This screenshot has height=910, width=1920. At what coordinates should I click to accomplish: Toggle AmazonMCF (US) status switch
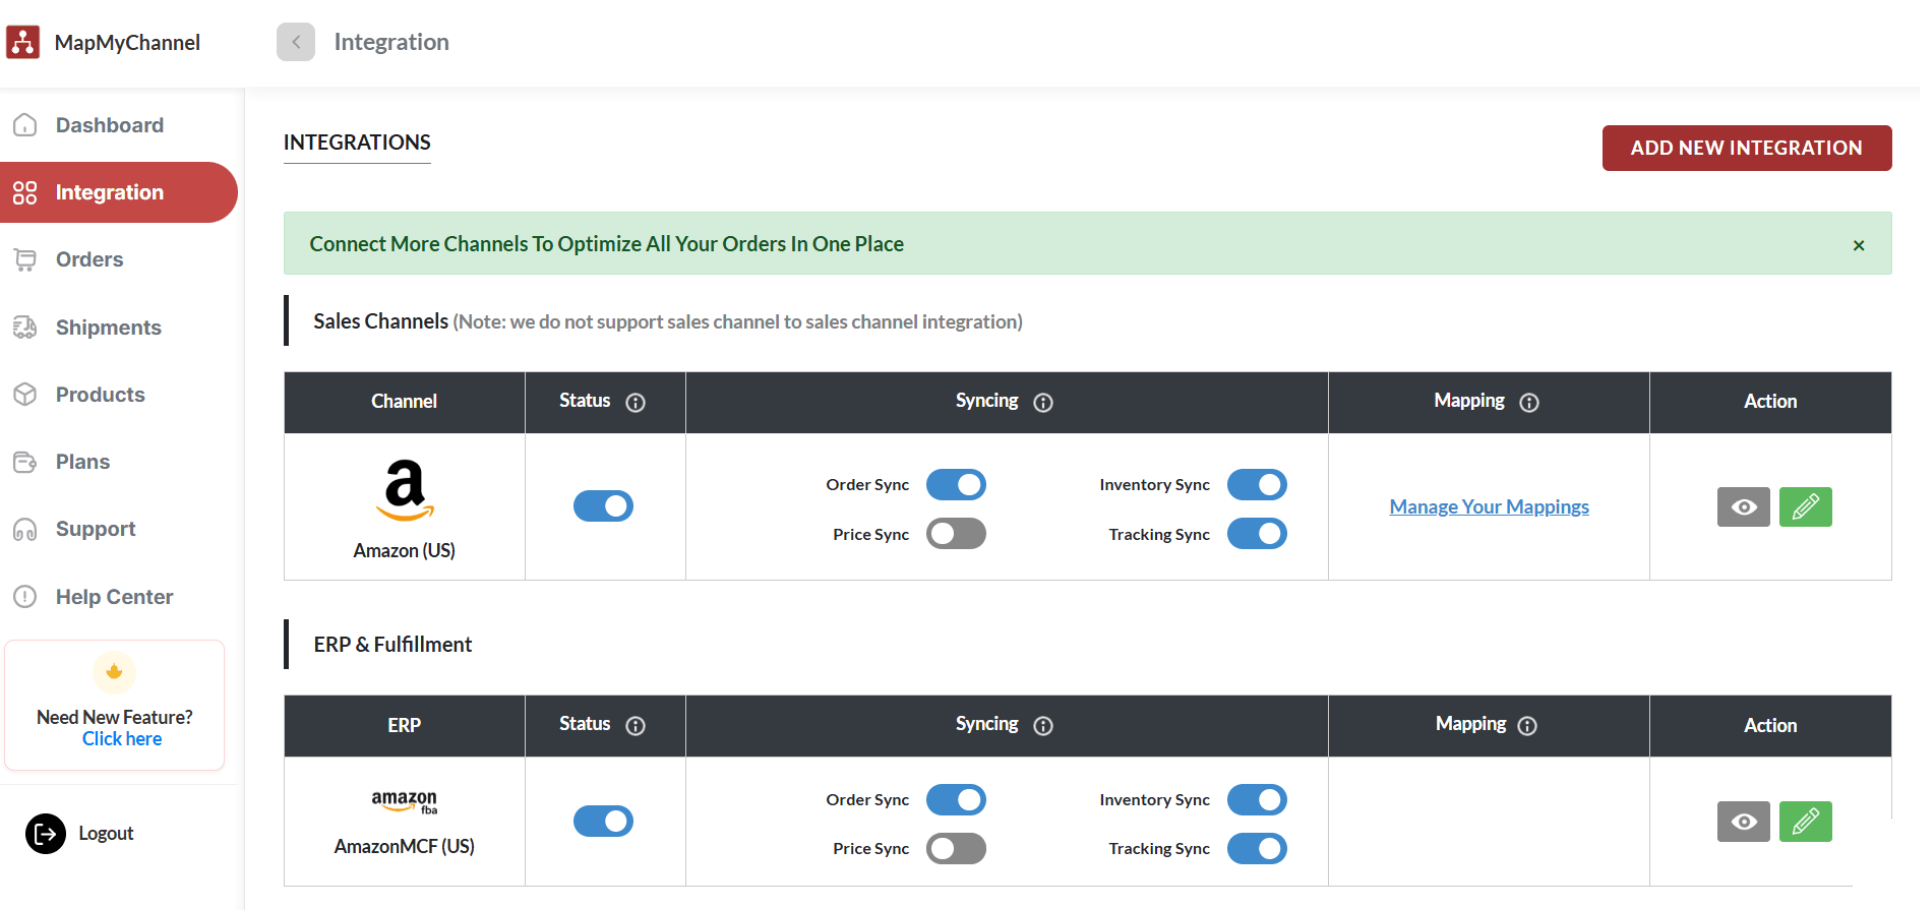click(x=603, y=821)
